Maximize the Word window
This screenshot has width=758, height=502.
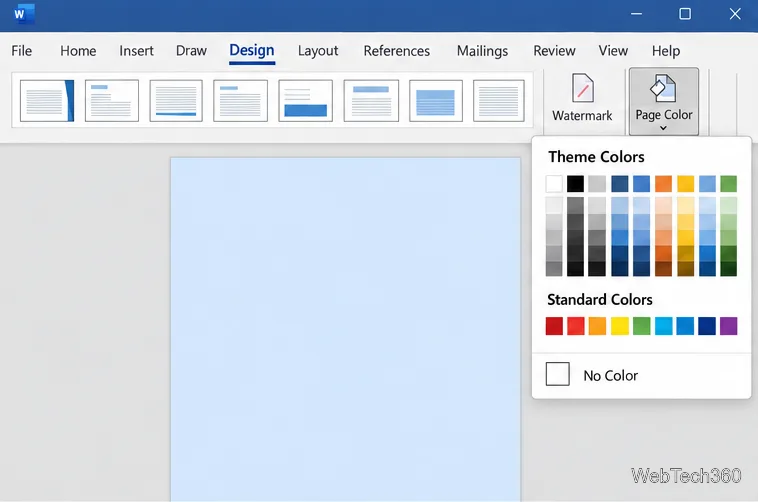pyautogui.click(x=685, y=14)
